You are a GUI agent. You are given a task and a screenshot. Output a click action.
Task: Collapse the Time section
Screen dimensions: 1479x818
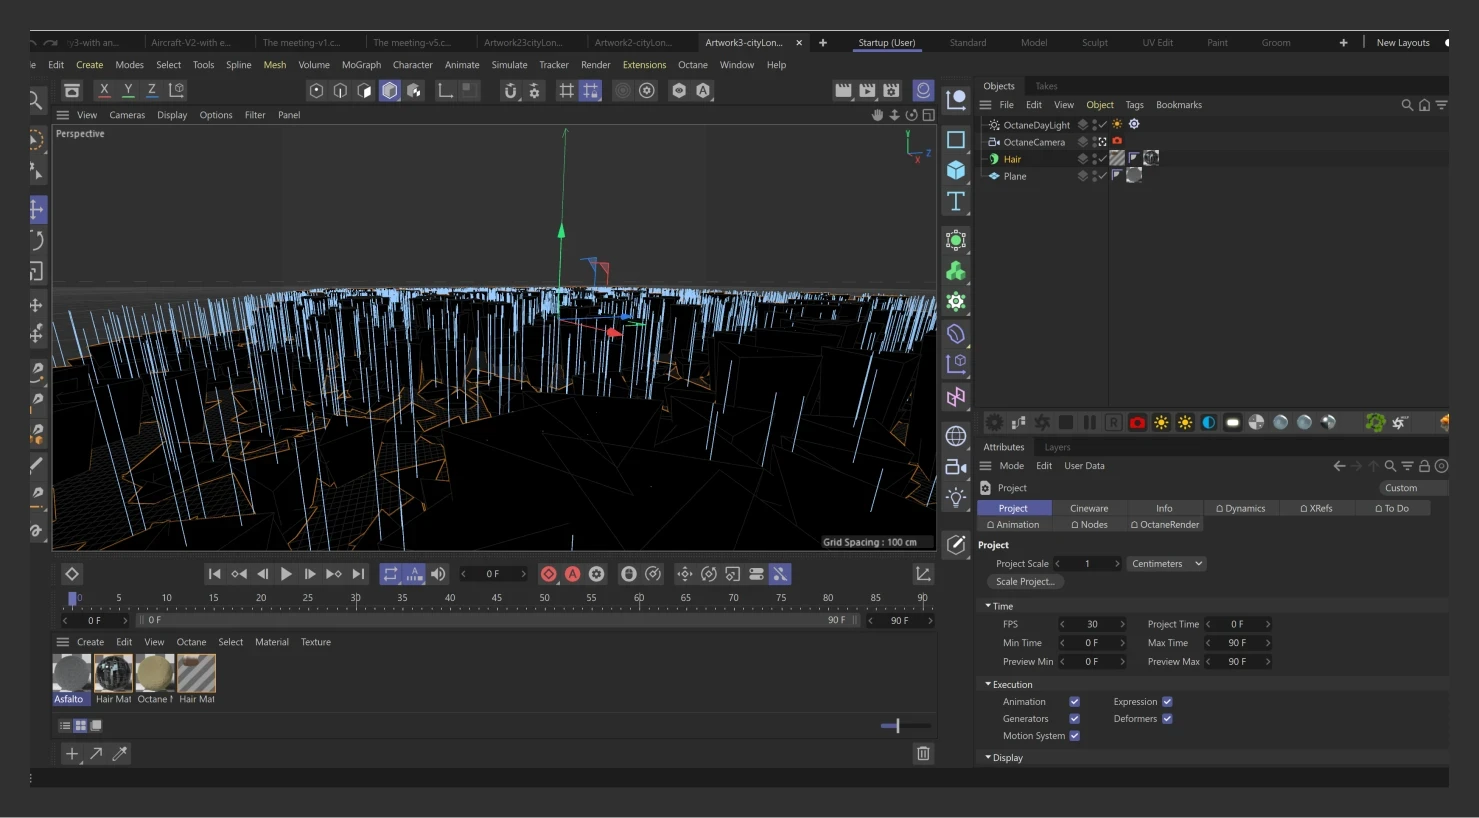[x=988, y=606]
